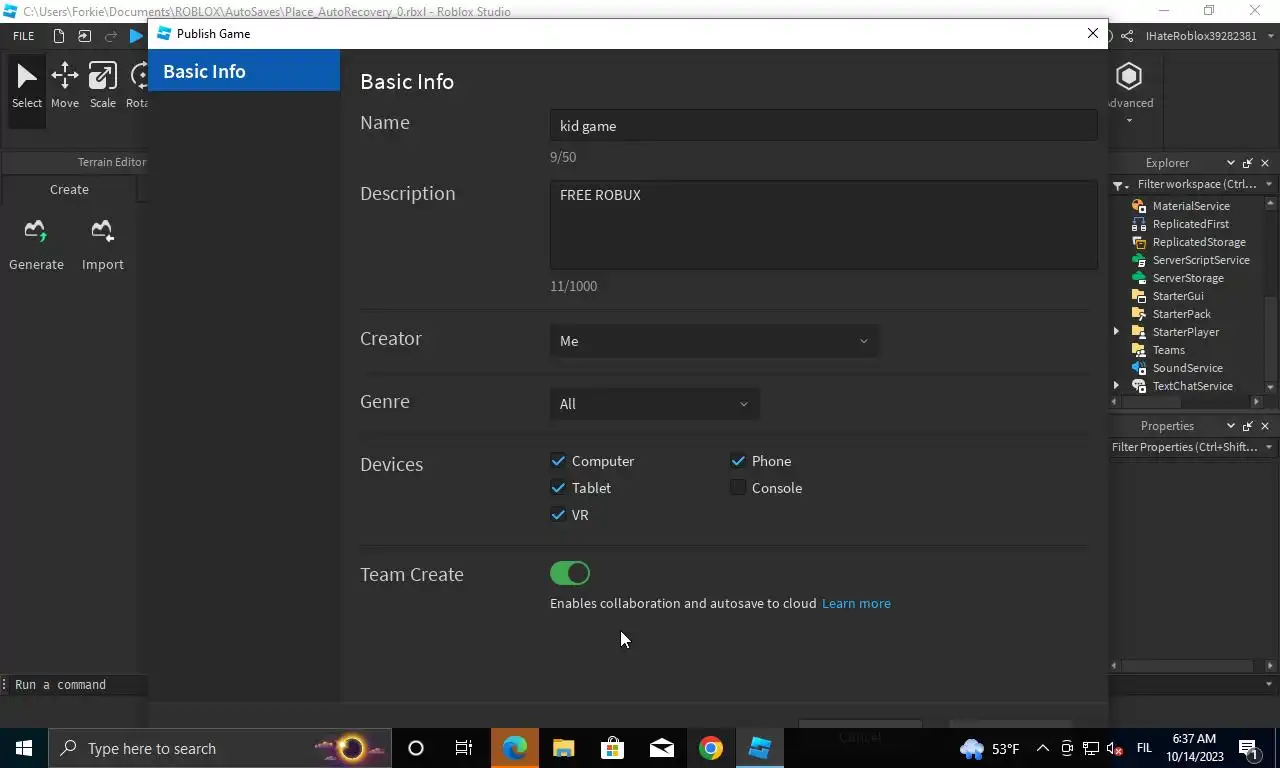Viewport: 1280px width, 768px height.
Task: Click the Learn more link
Action: pos(856,603)
